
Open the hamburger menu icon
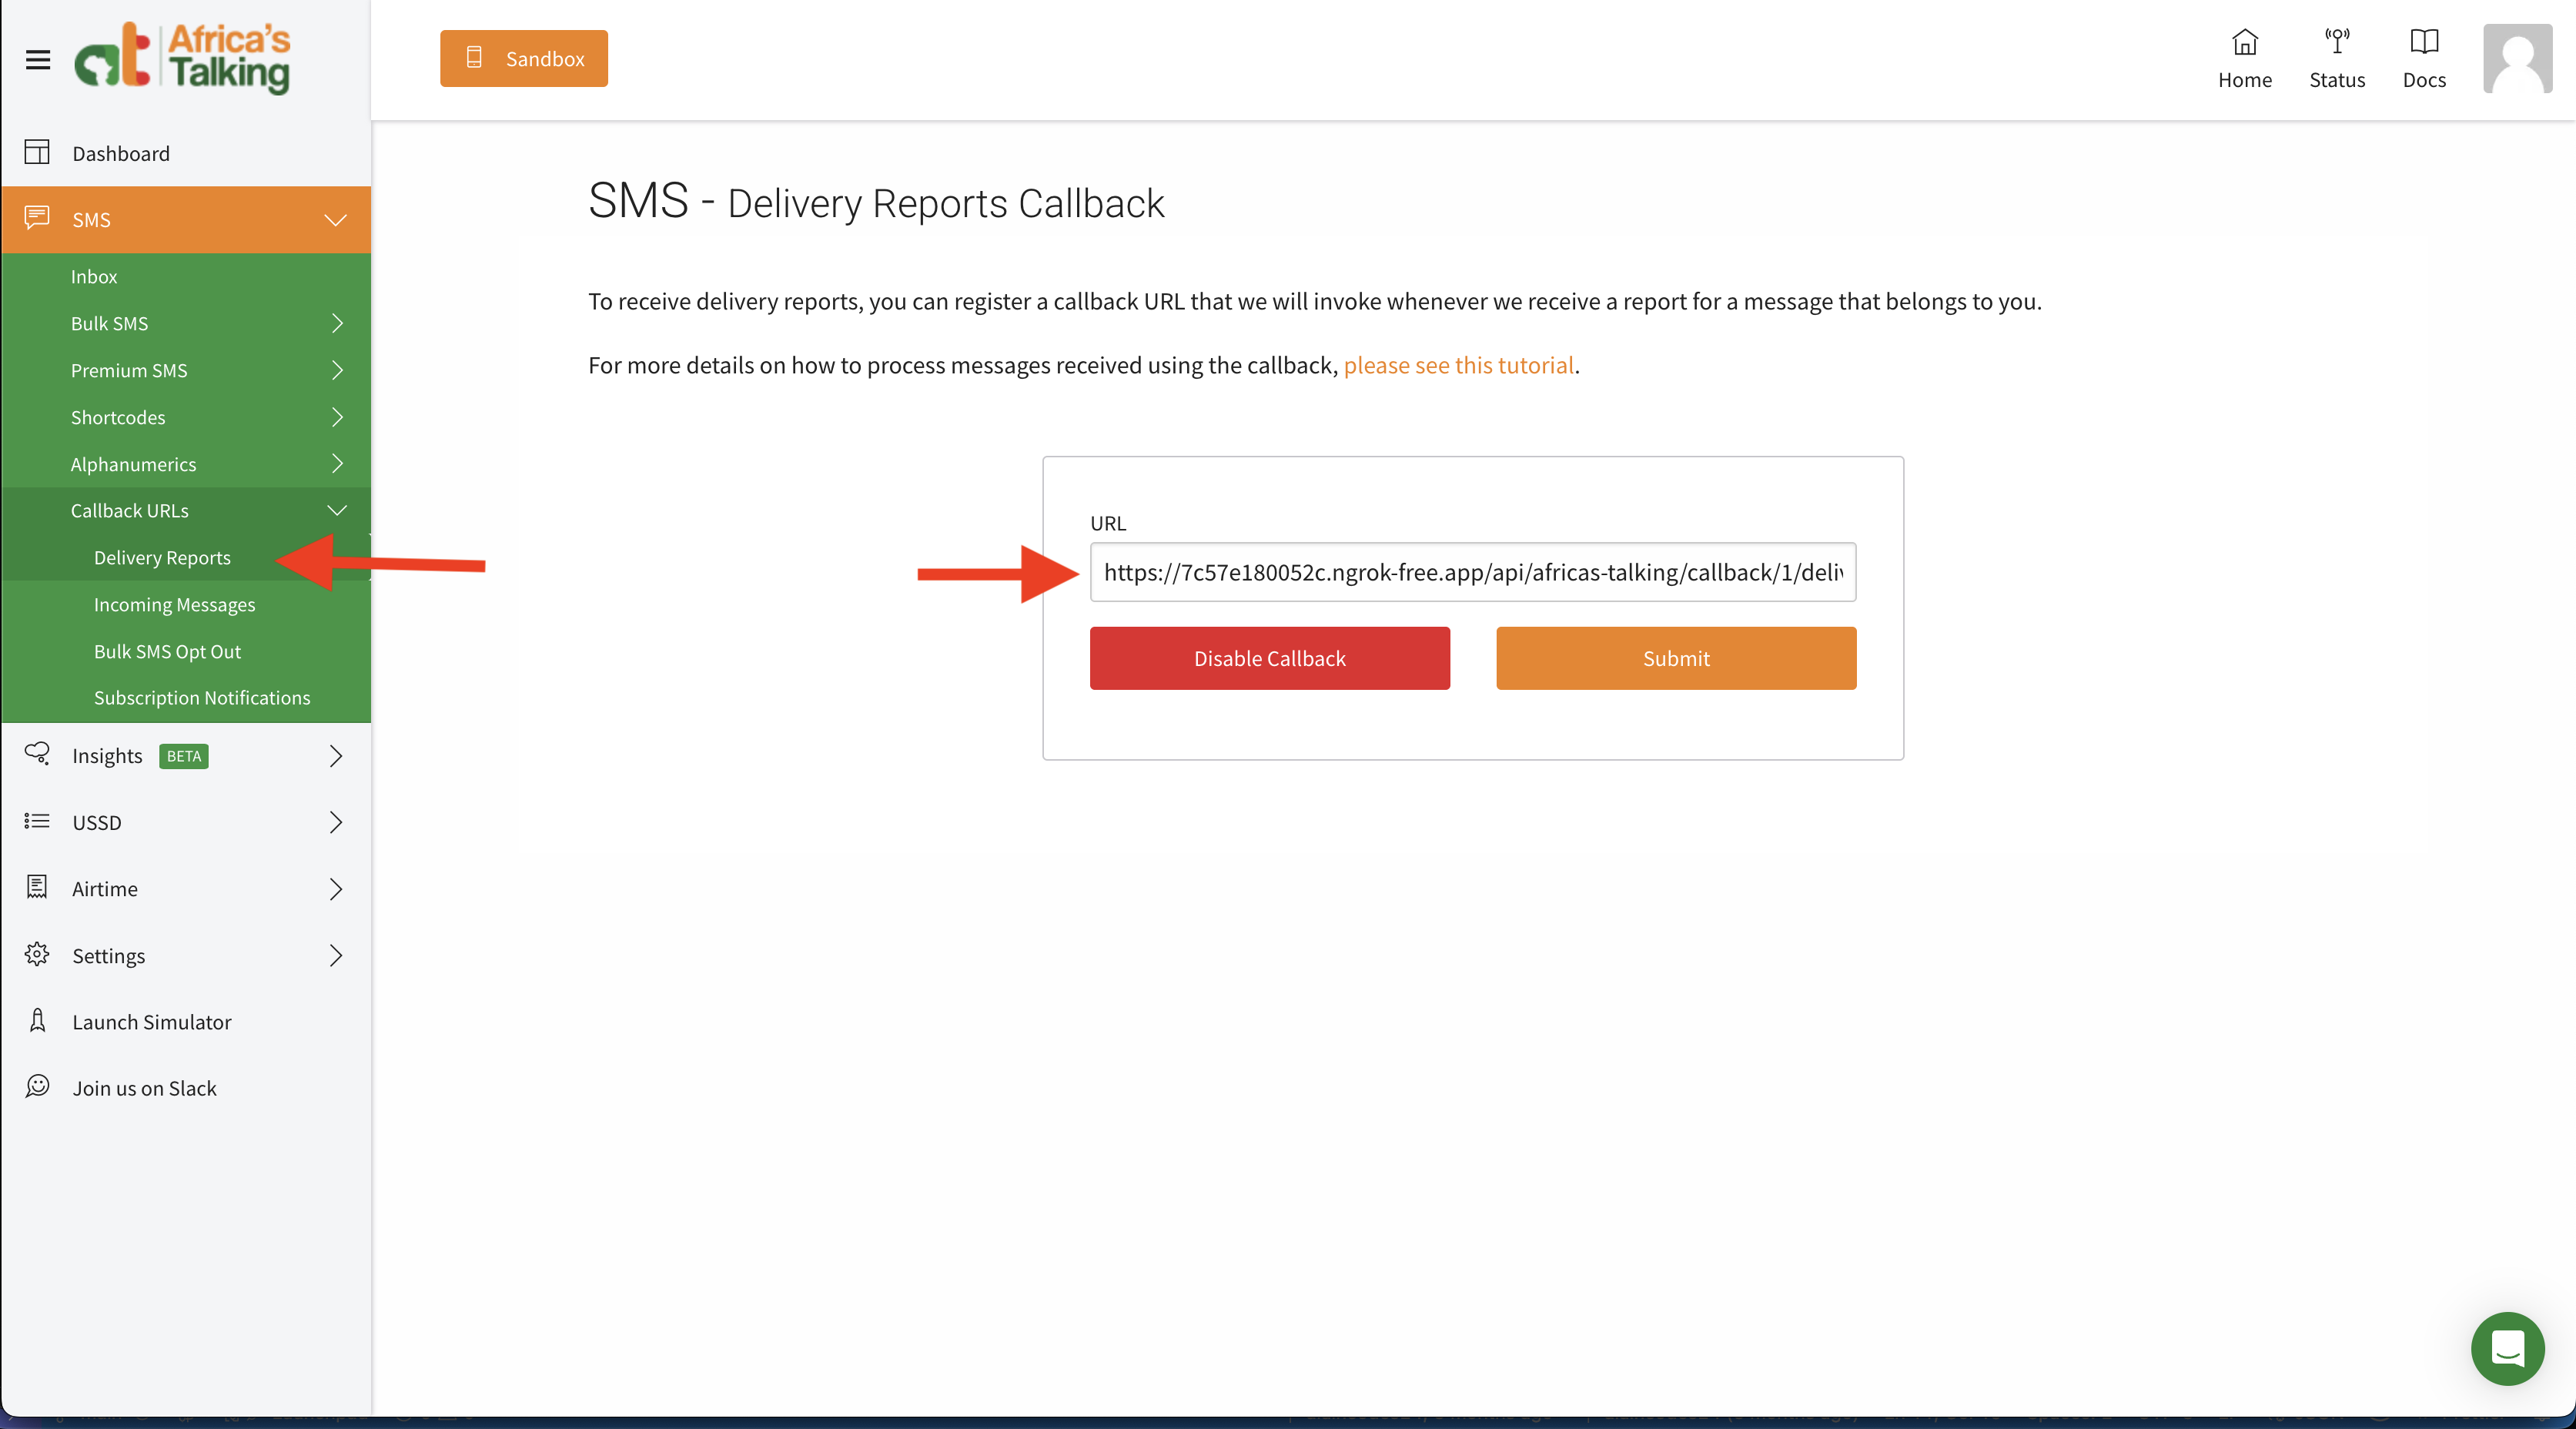click(38, 60)
